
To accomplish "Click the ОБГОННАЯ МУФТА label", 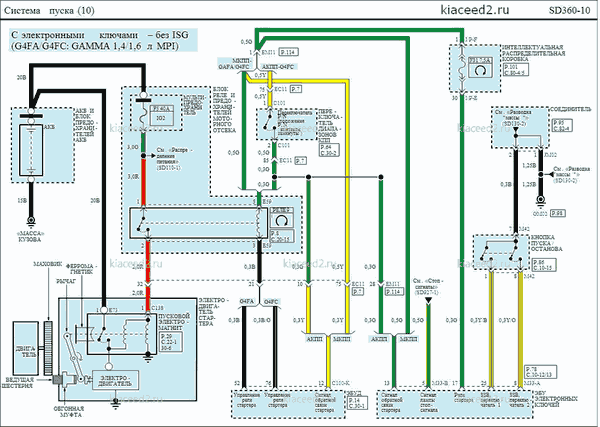I will click(68, 411).
